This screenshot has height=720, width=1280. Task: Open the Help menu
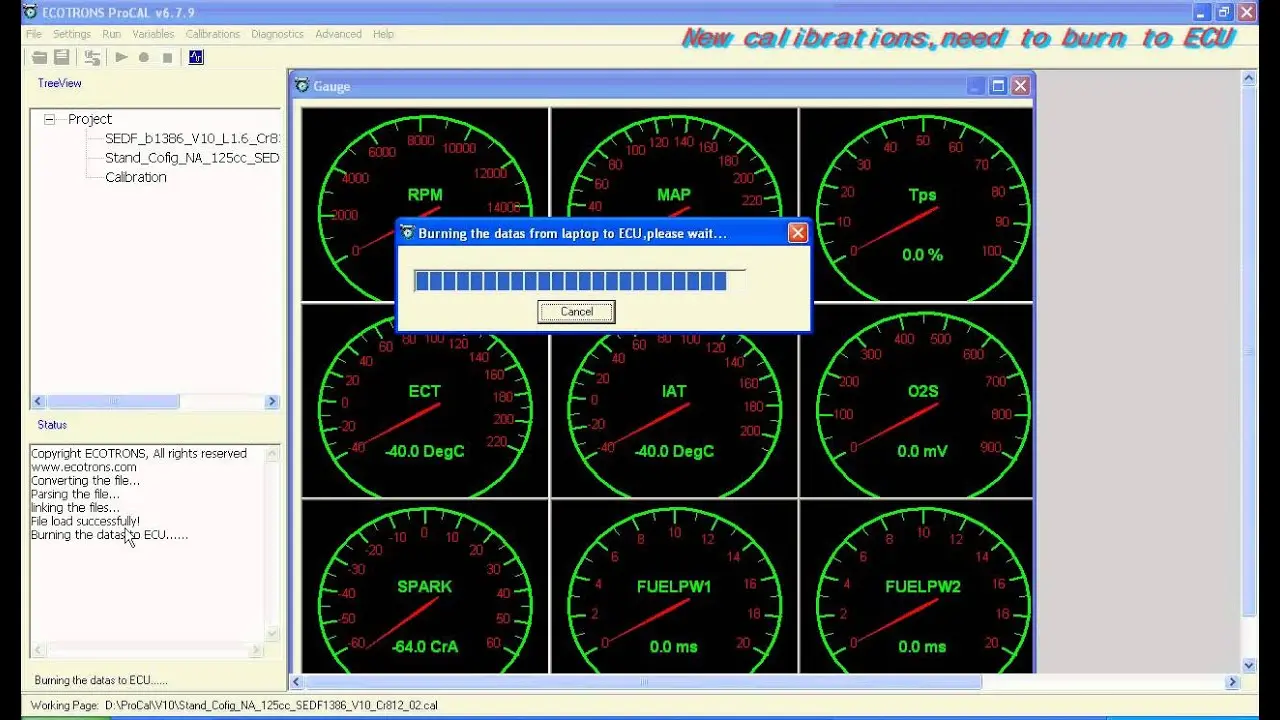pyautogui.click(x=383, y=34)
